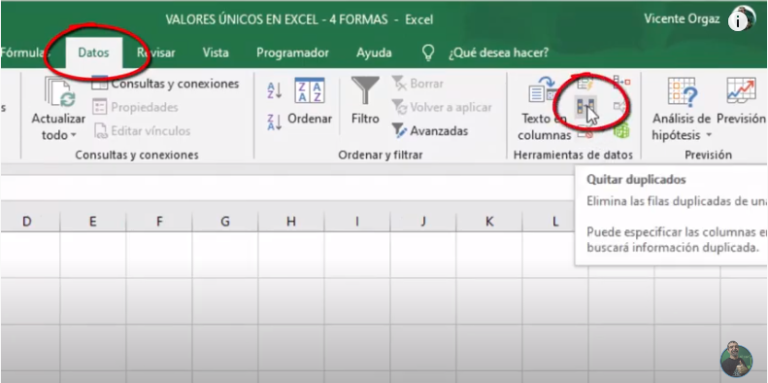The width and height of the screenshot is (768, 383).
Task: Sort descending with Z to A icon
Action: pyautogui.click(x=274, y=121)
